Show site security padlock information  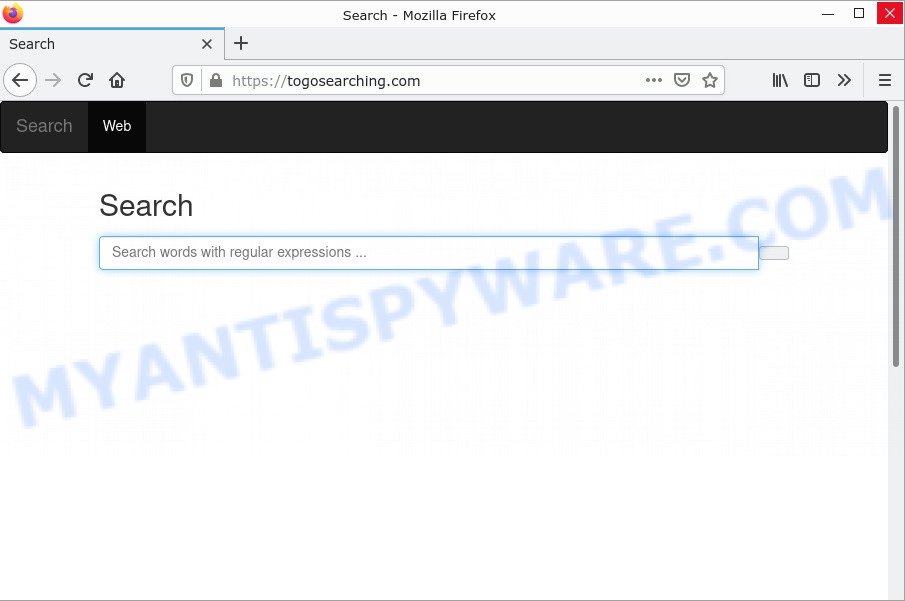tap(216, 80)
